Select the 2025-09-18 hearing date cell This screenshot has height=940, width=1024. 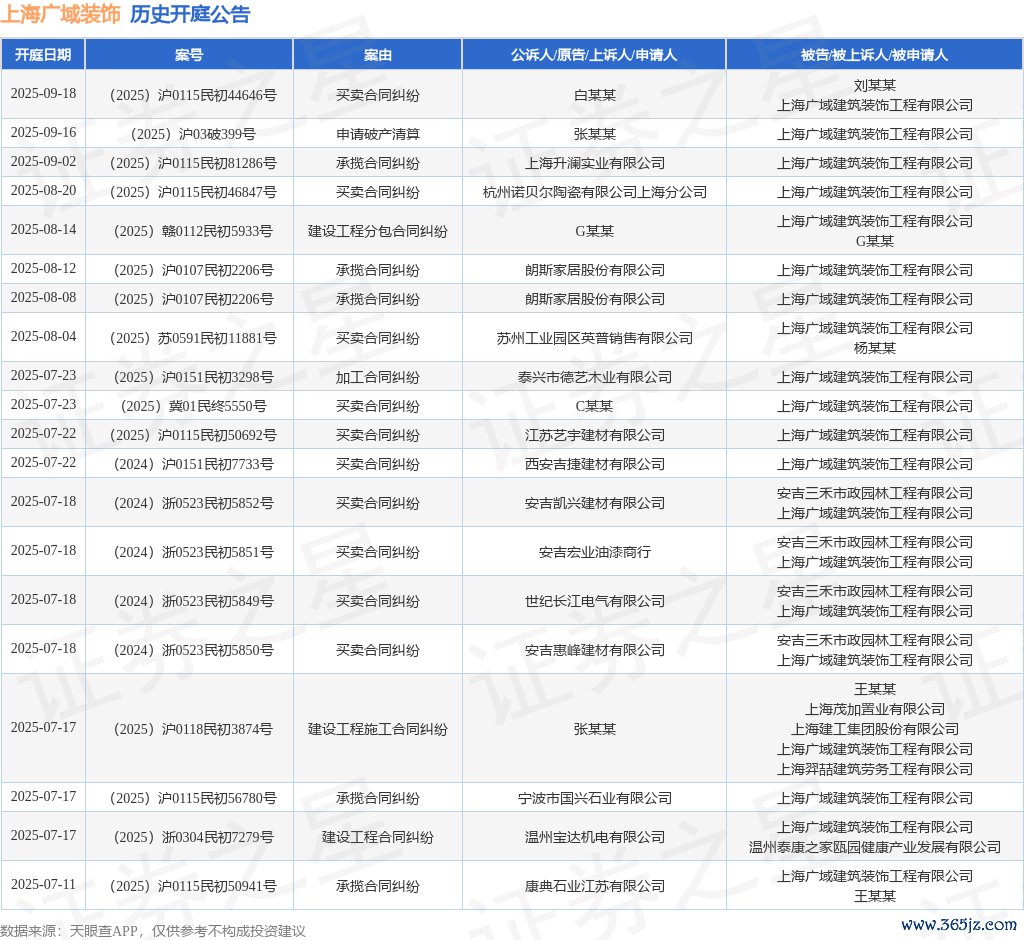pyautogui.click(x=43, y=94)
